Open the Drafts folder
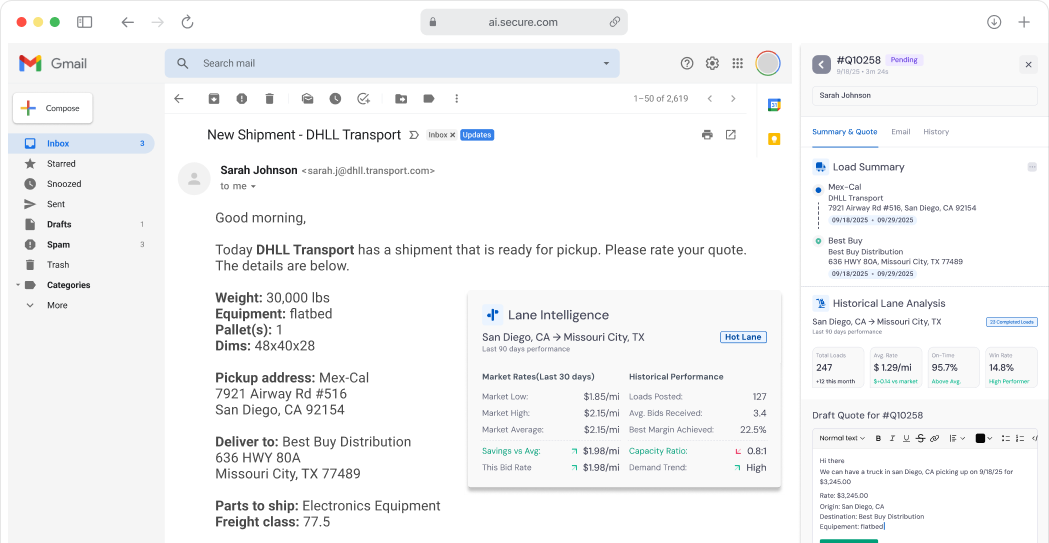Image resolution: width=1049 pixels, height=543 pixels. point(59,224)
